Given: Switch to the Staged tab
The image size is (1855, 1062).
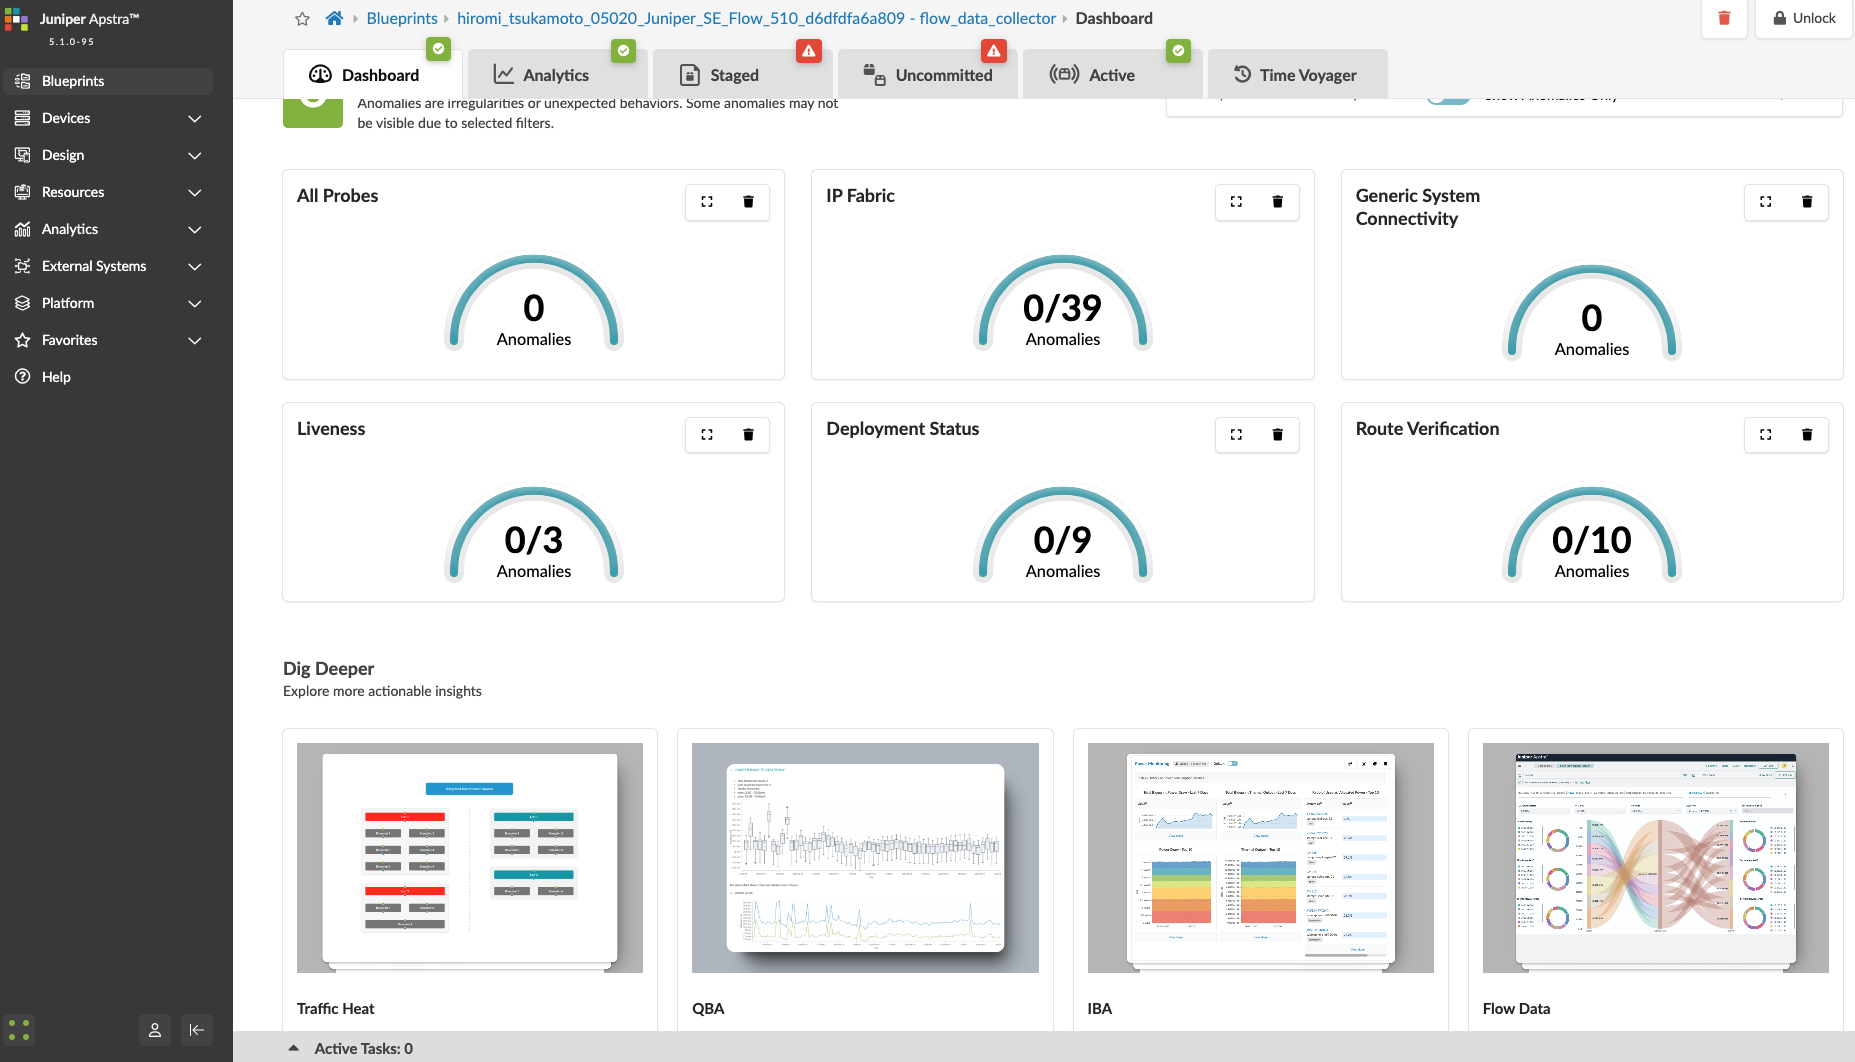Looking at the screenshot, I should (734, 75).
